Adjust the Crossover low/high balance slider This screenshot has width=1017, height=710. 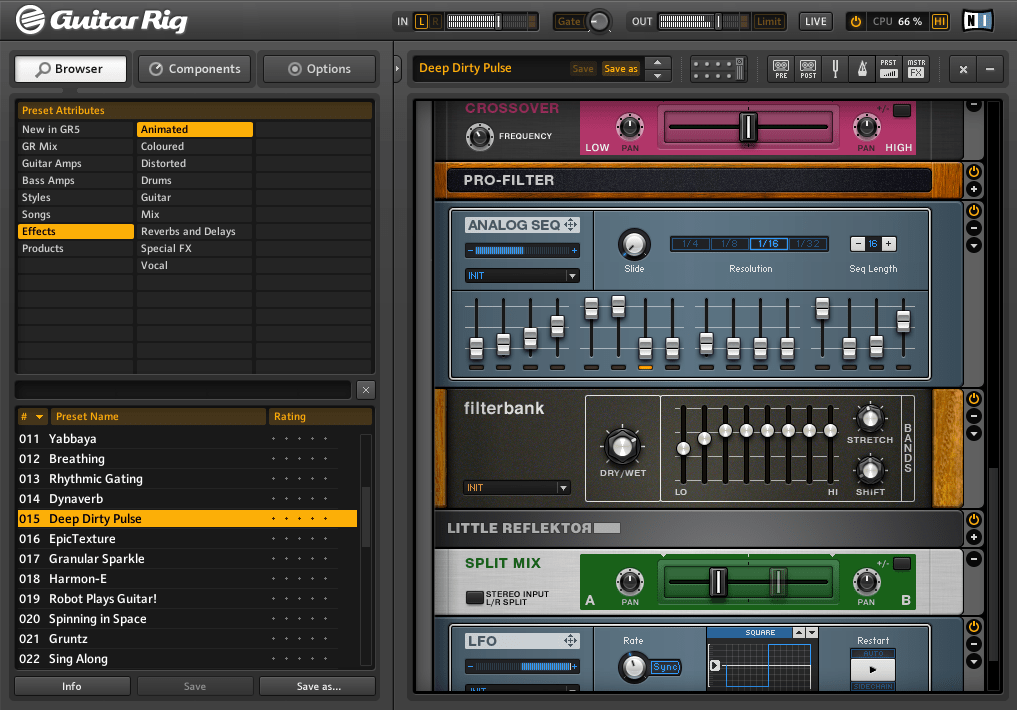748,126
